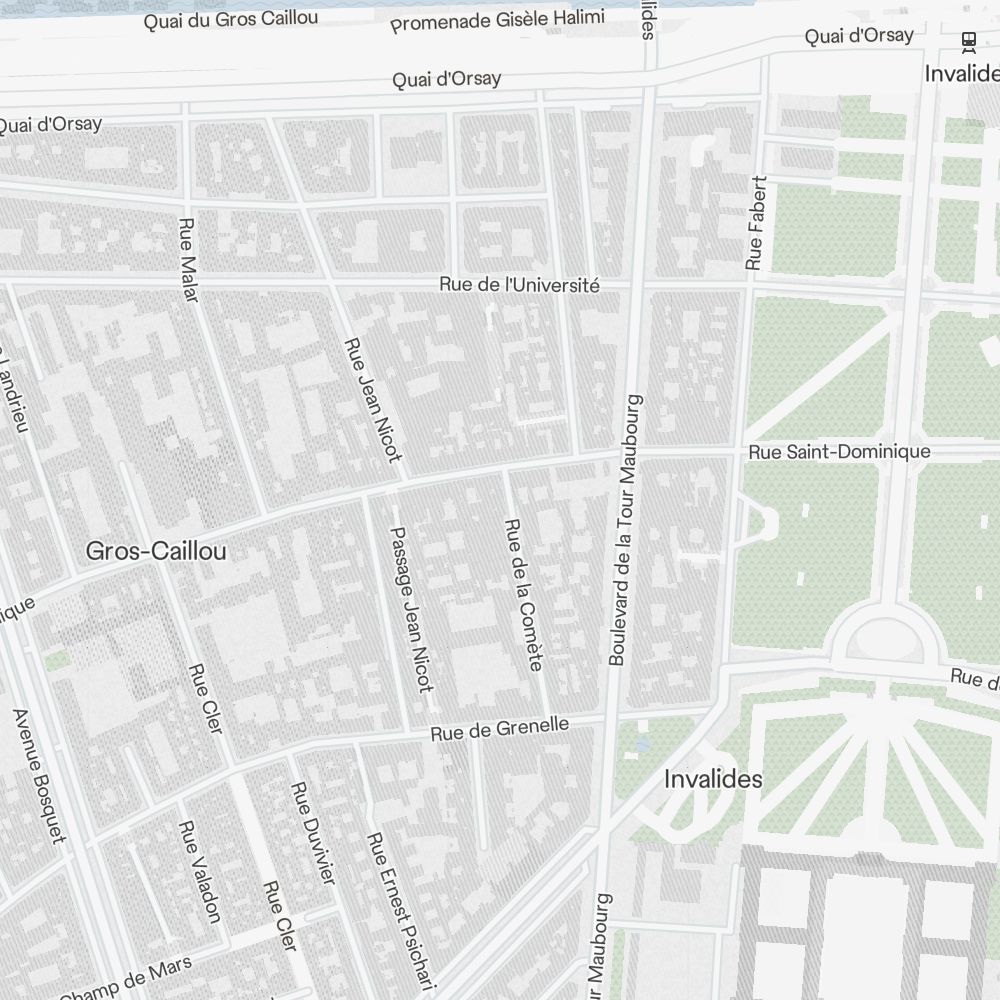Click the Rue Saint-Dominique street label
Viewport: 1000px width, 1000px height.
point(840,452)
